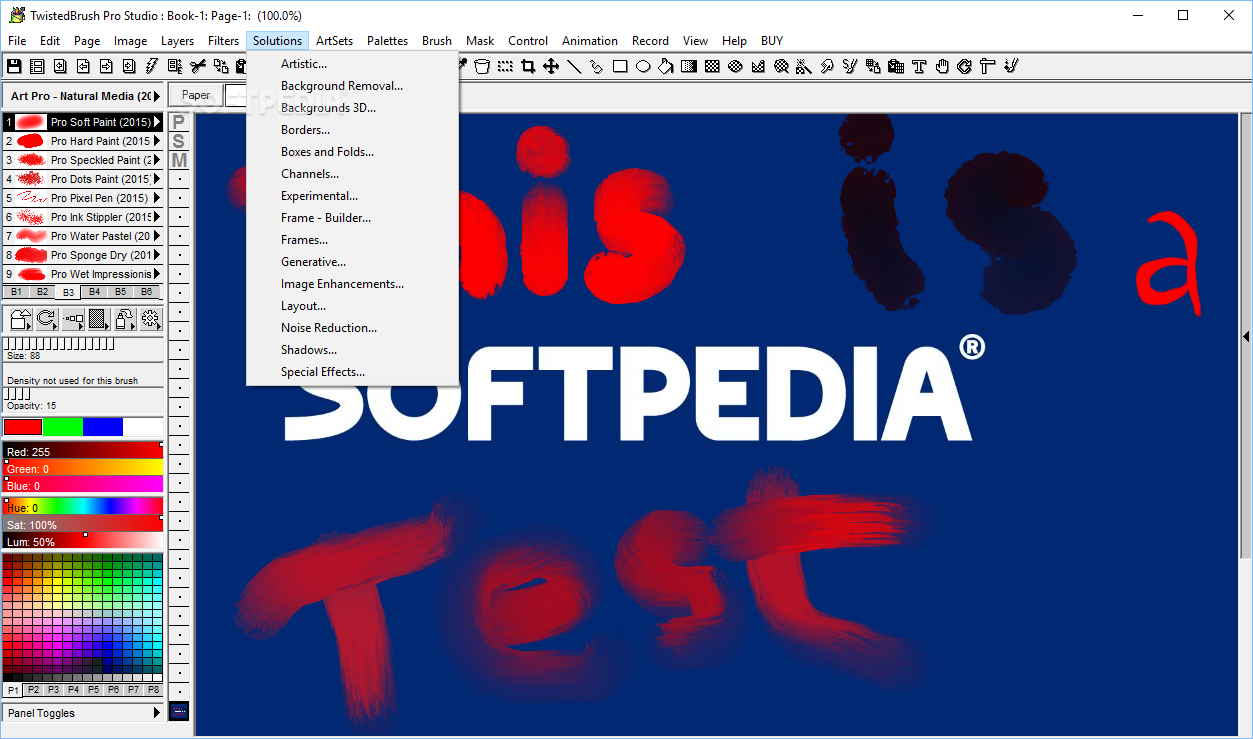Select the four-arrow Move tool
This screenshot has width=1253, height=739.
click(x=550, y=66)
